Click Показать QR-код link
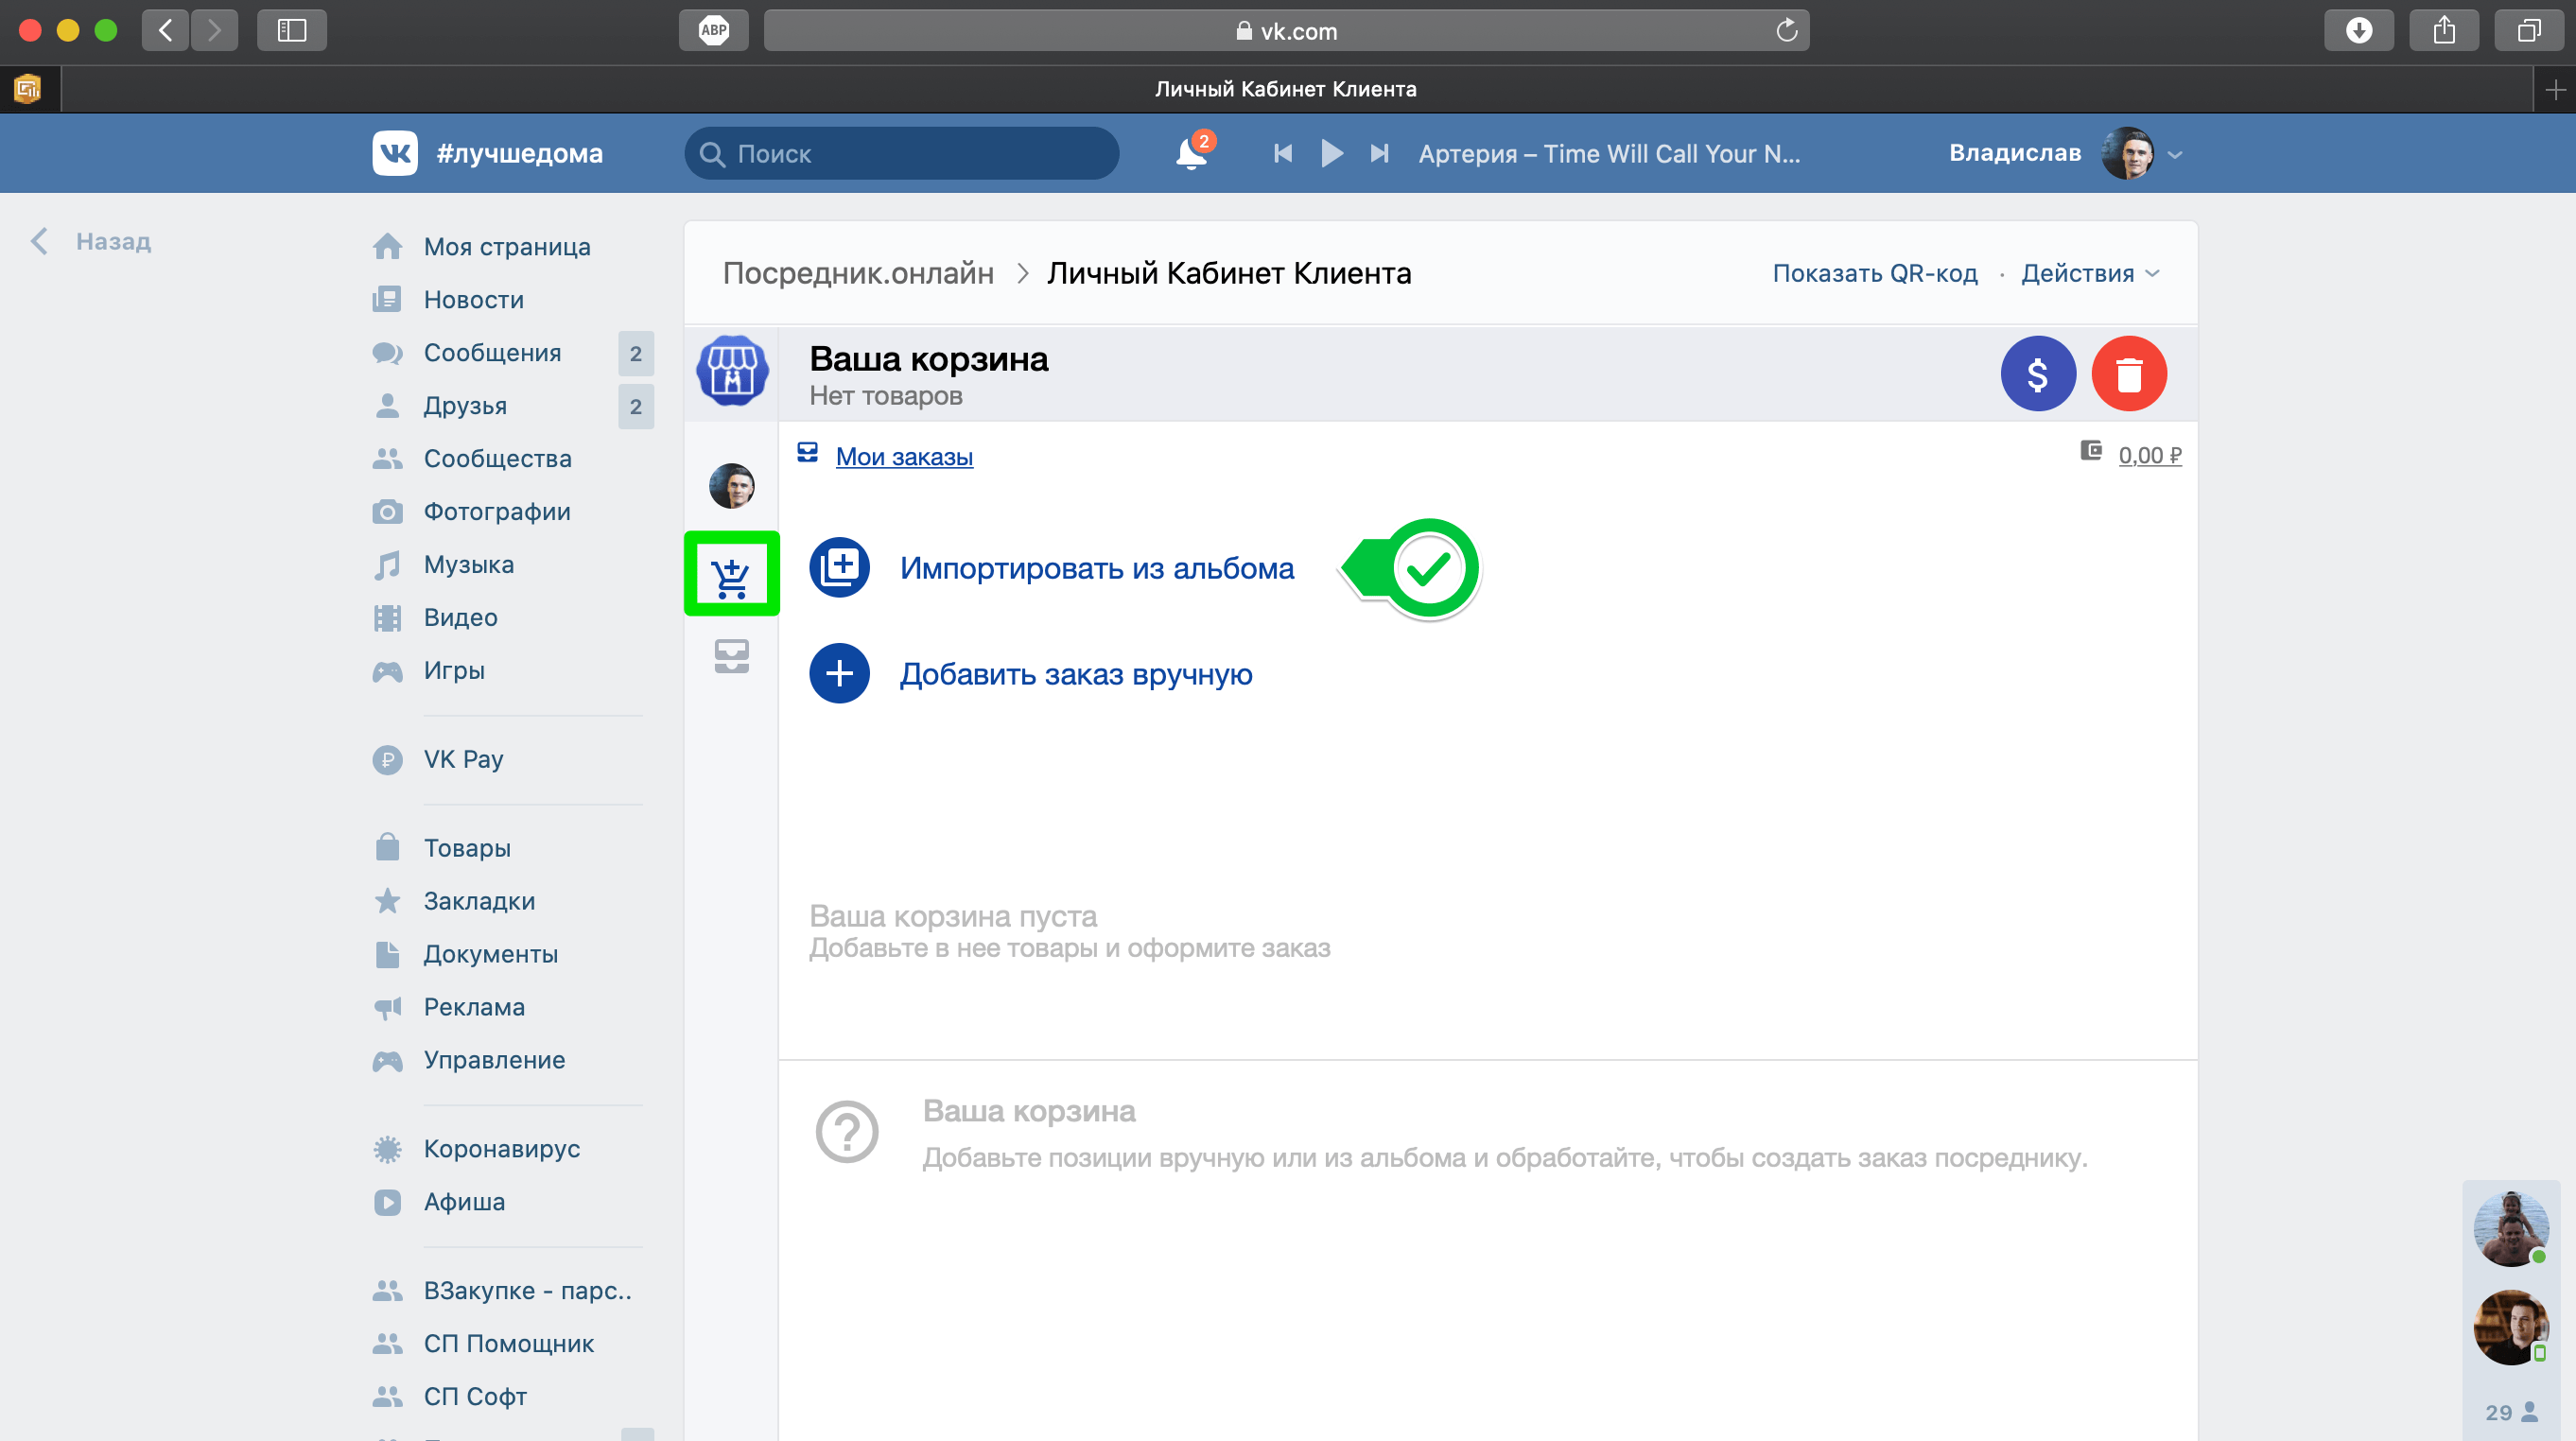Screen dimensions: 2576x1441 pos(1875,273)
